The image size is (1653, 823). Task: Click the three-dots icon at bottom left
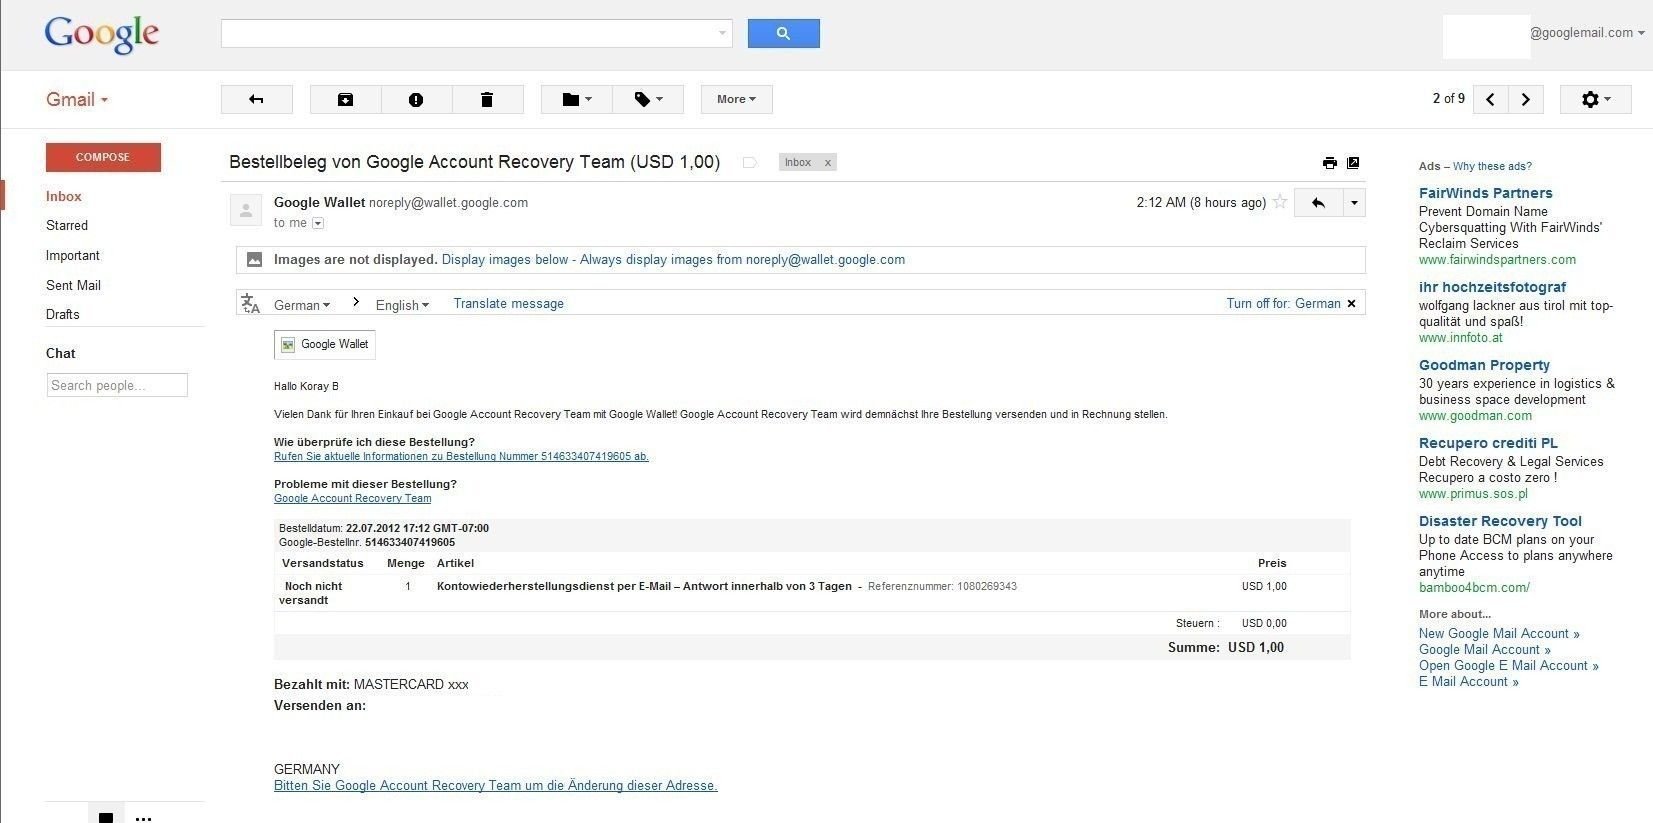click(x=143, y=818)
